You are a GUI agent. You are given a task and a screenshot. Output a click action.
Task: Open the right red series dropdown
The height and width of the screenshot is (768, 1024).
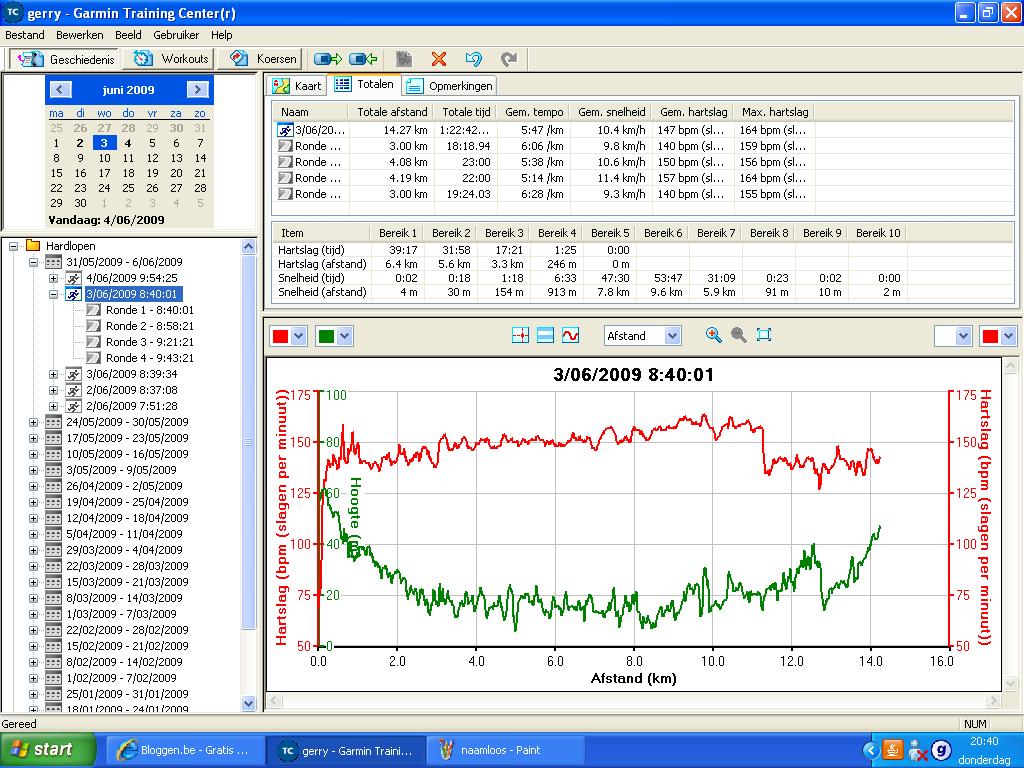pyautogui.click(x=1008, y=336)
